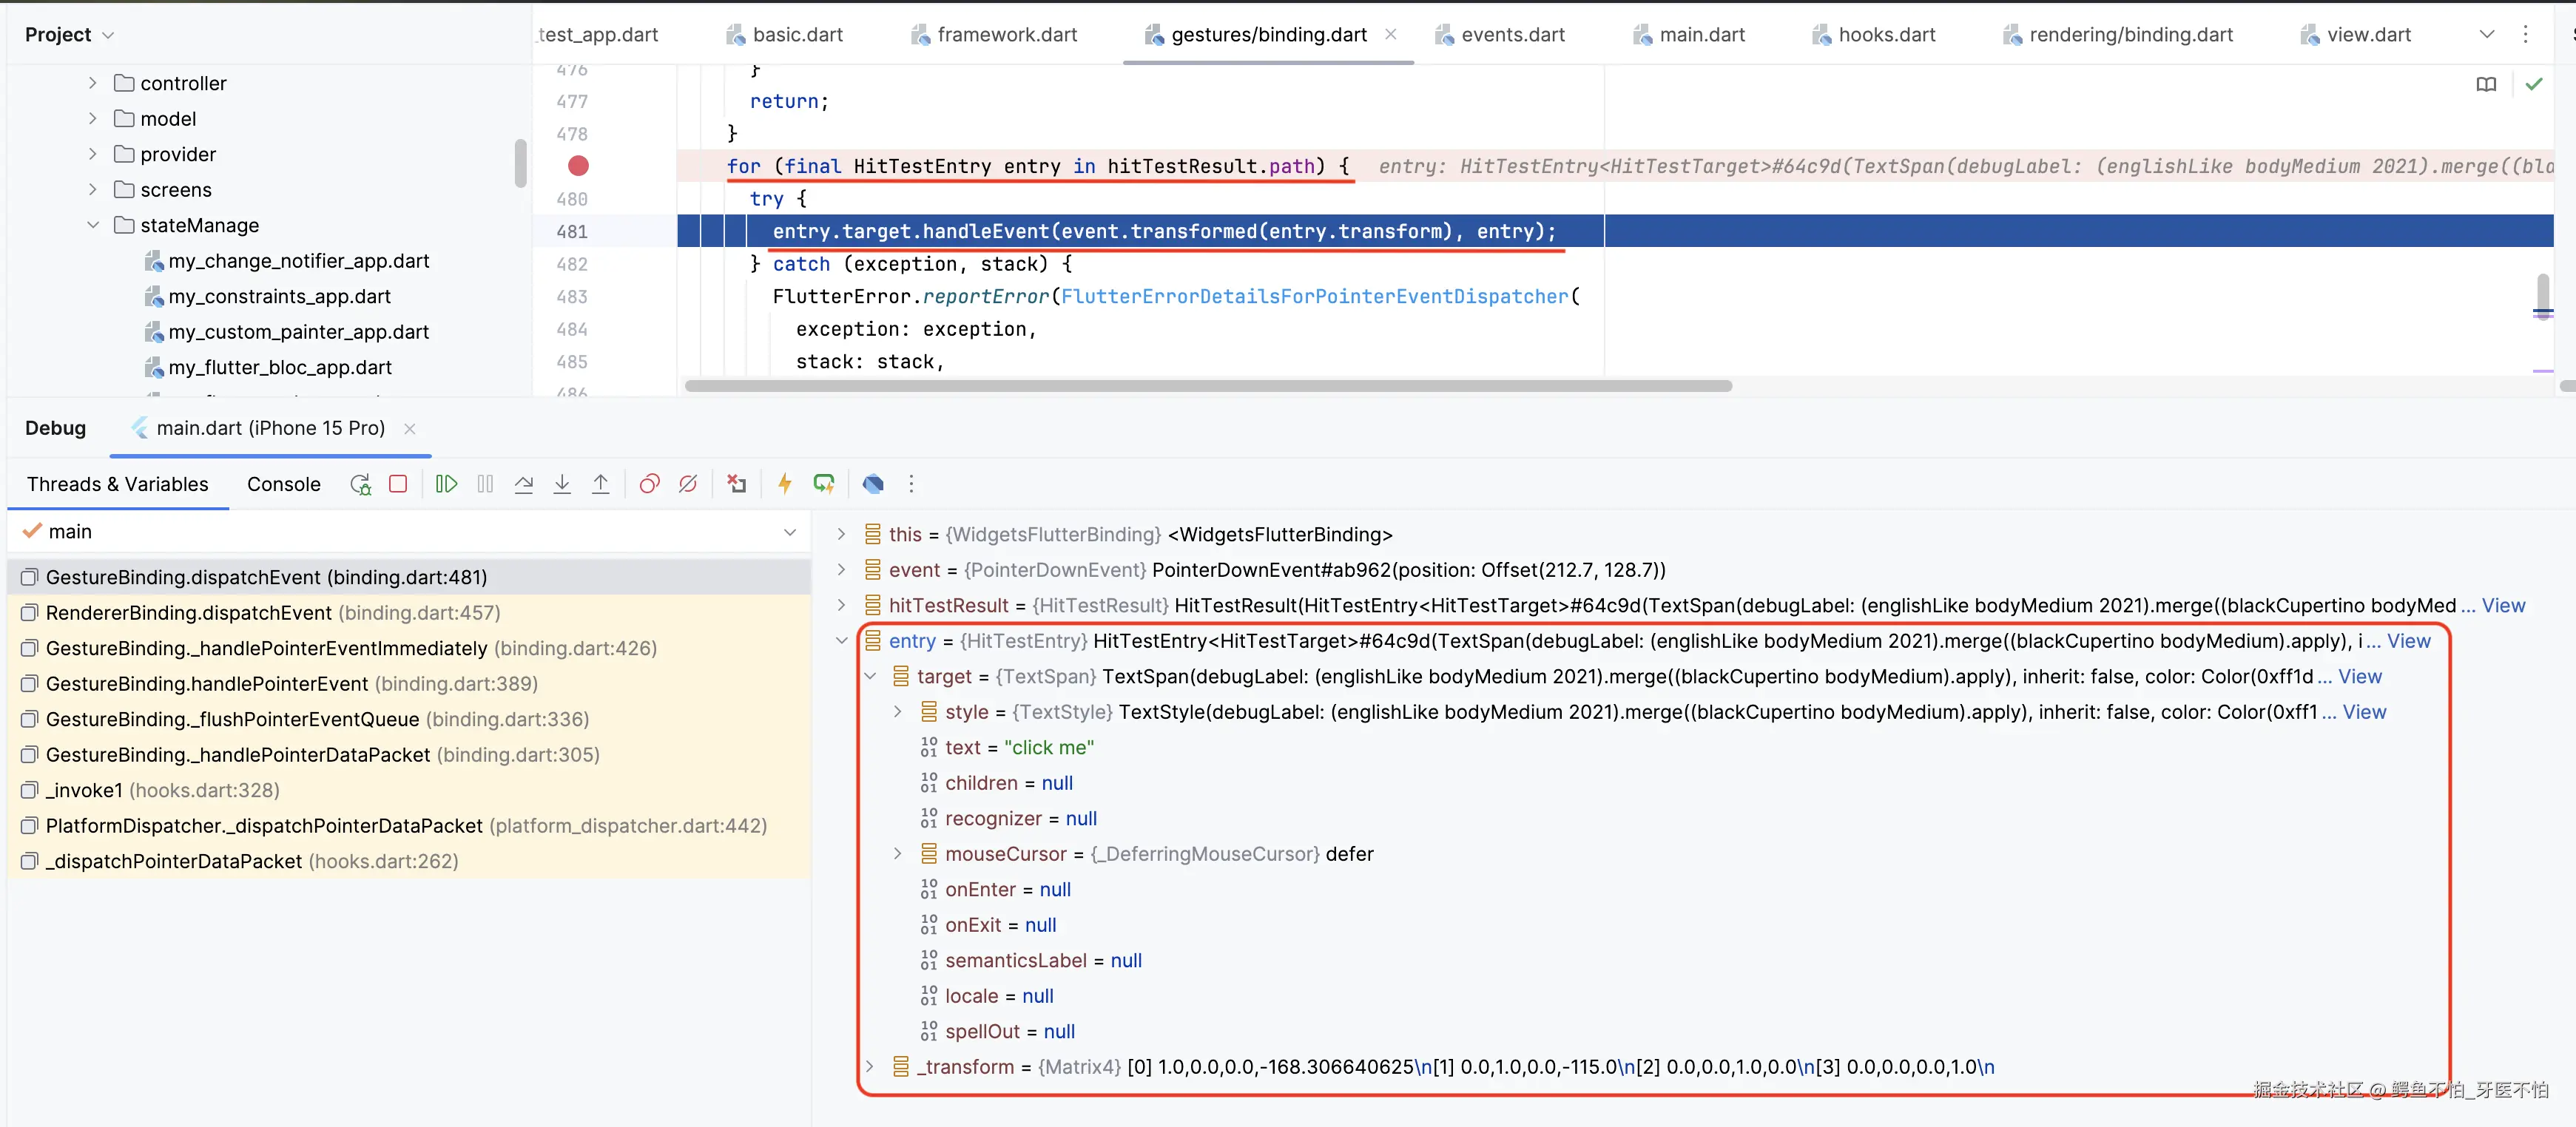Open the main thread dropdown
This screenshot has width=2576, height=1127.
(x=790, y=532)
